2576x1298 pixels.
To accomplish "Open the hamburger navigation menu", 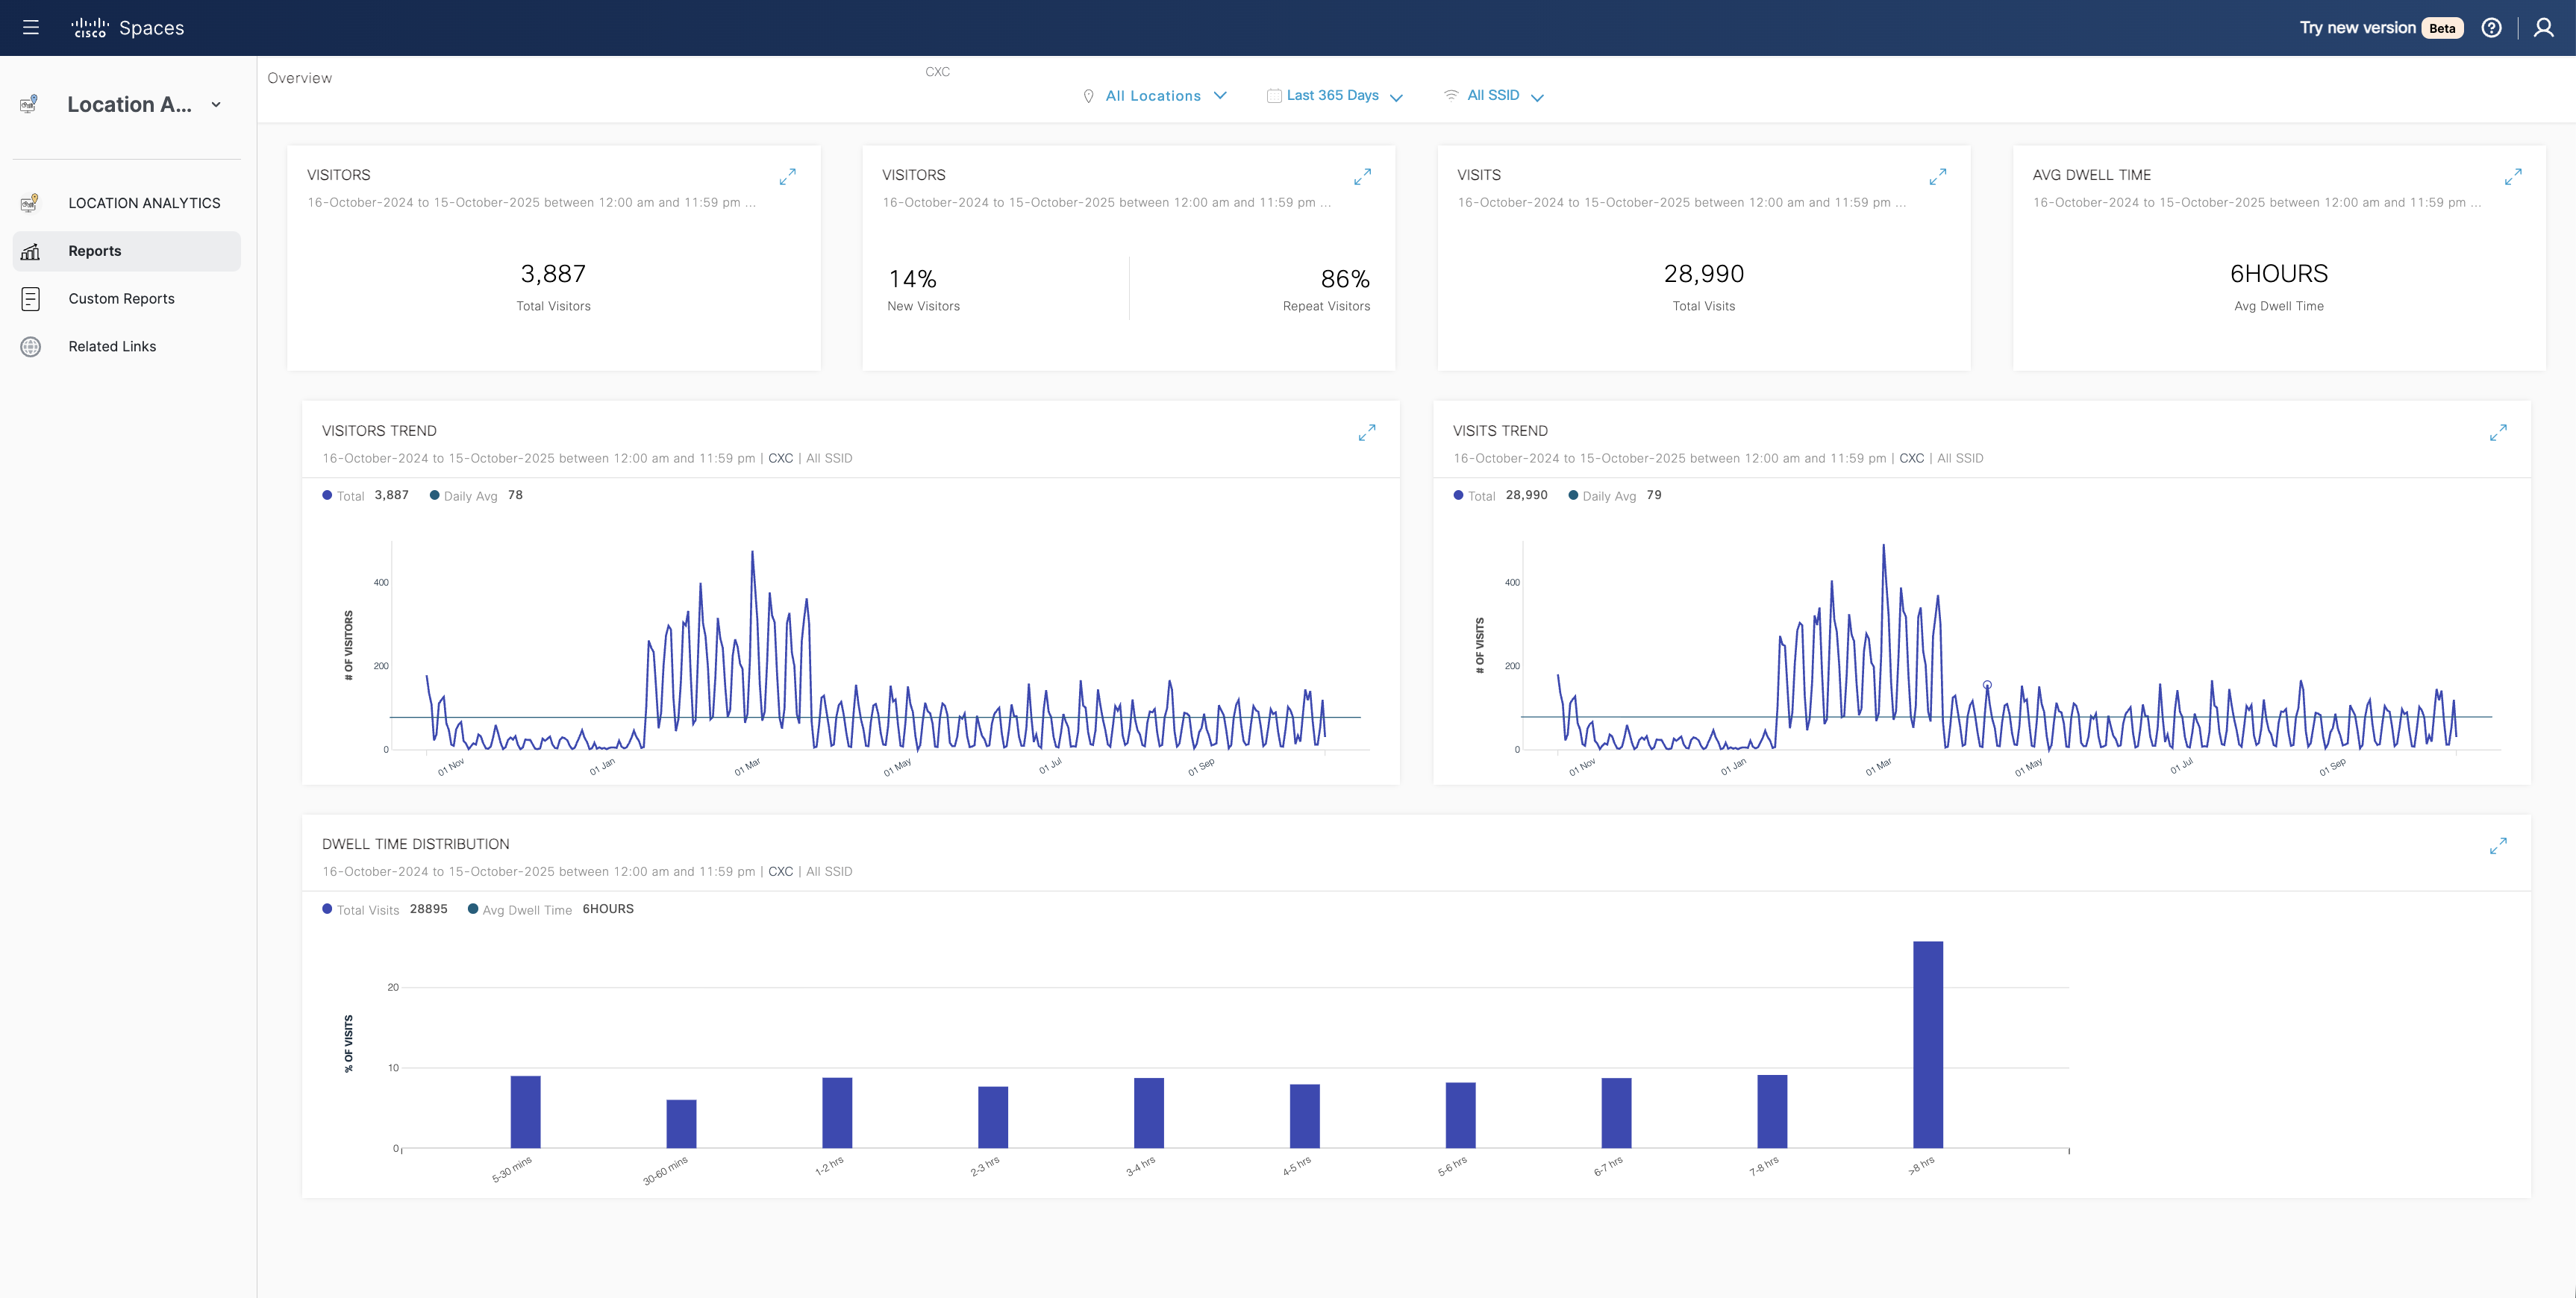I will (x=31, y=28).
